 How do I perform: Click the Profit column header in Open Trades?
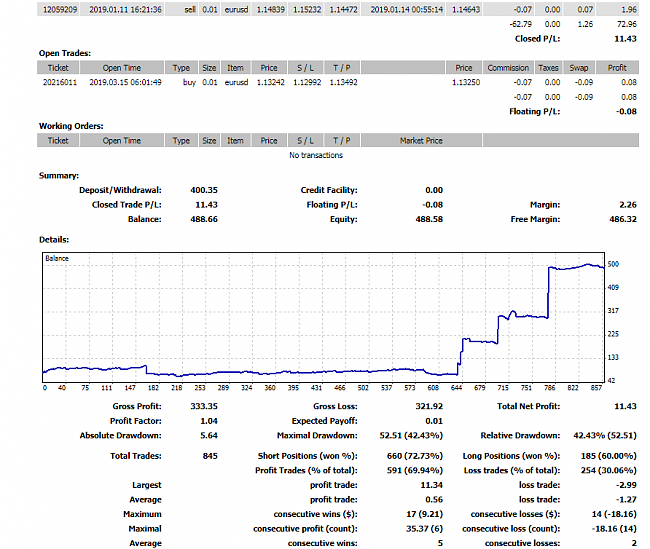click(x=617, y=67)
